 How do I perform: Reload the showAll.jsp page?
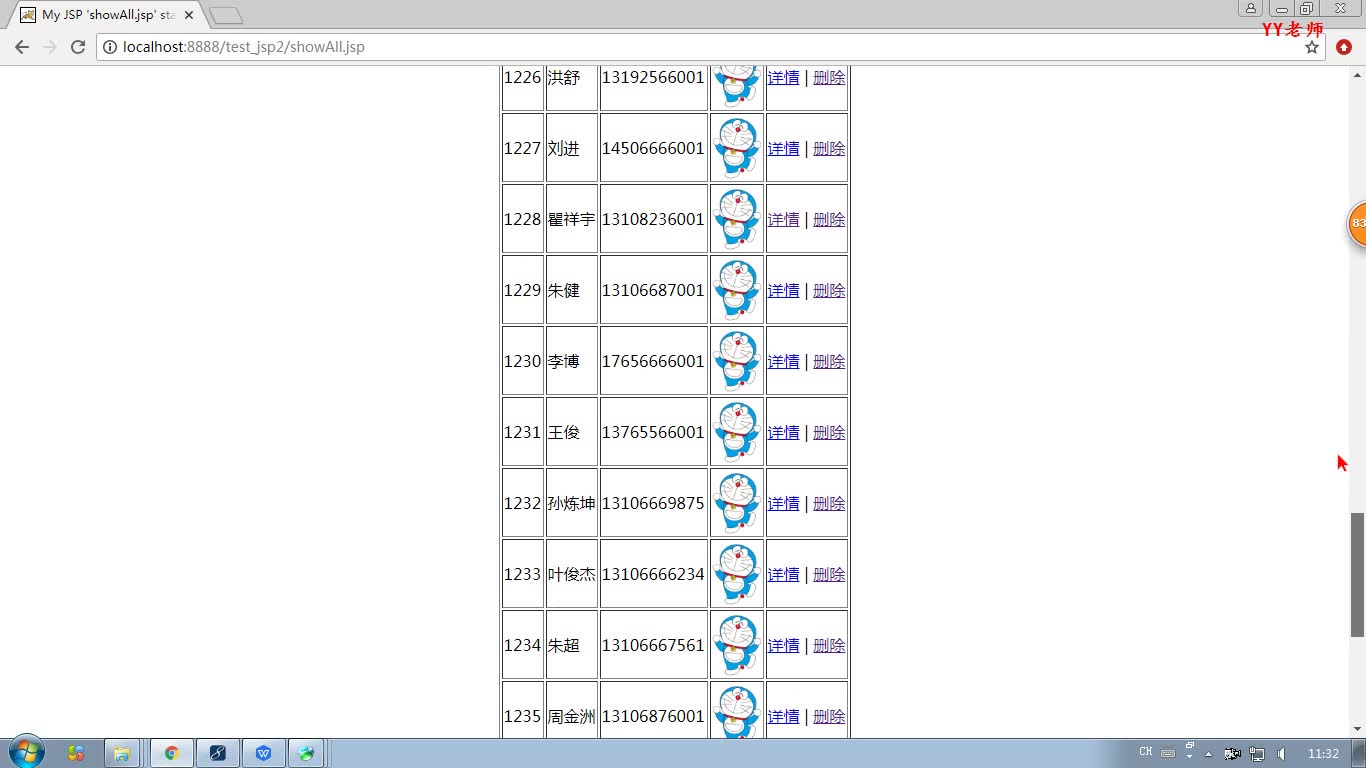[x=77, y=47]
